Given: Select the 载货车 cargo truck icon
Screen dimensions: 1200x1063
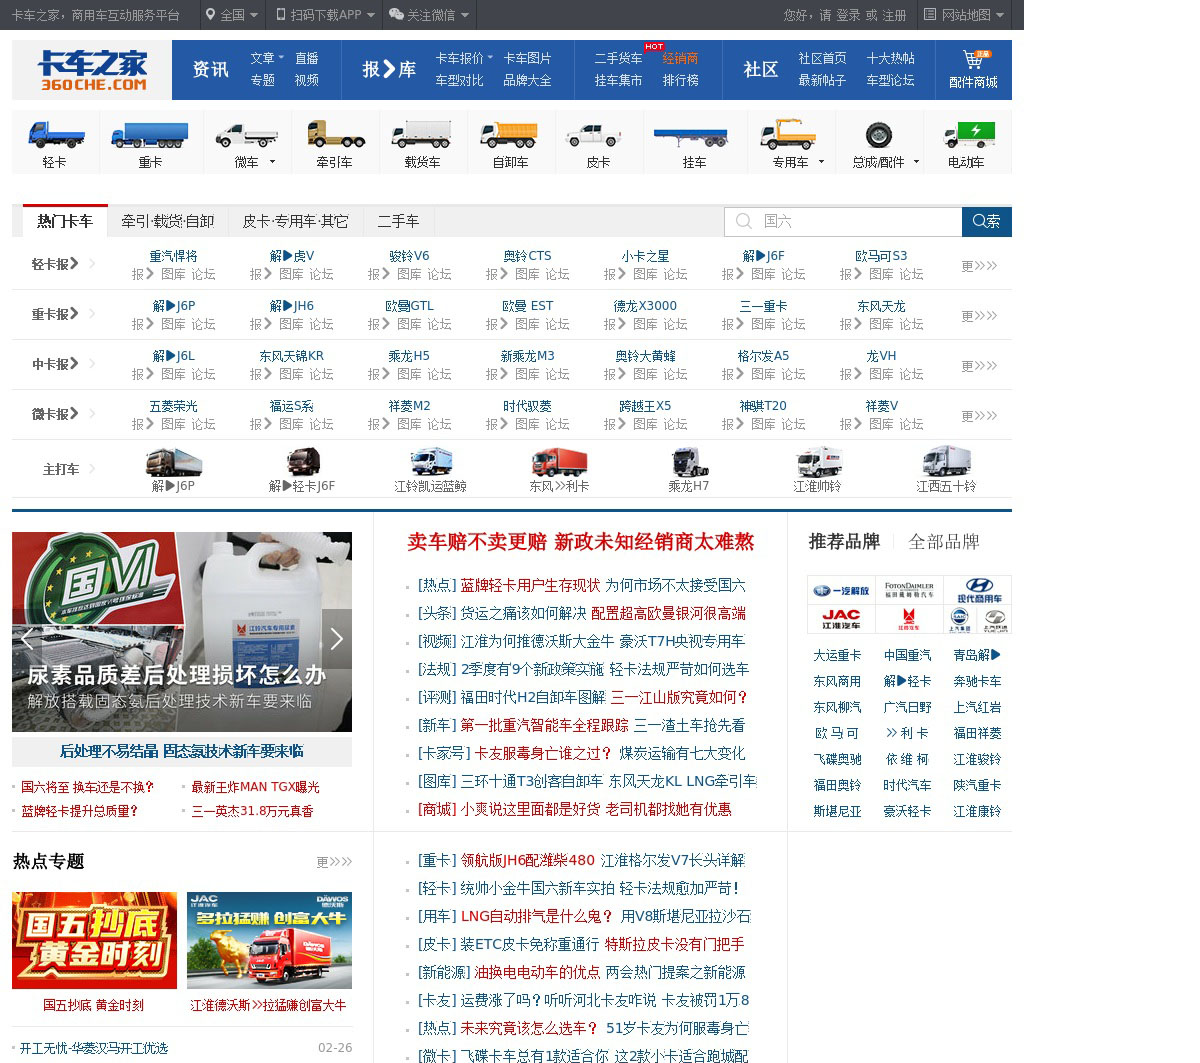Looking at the screenshot, I should point(422,143).
